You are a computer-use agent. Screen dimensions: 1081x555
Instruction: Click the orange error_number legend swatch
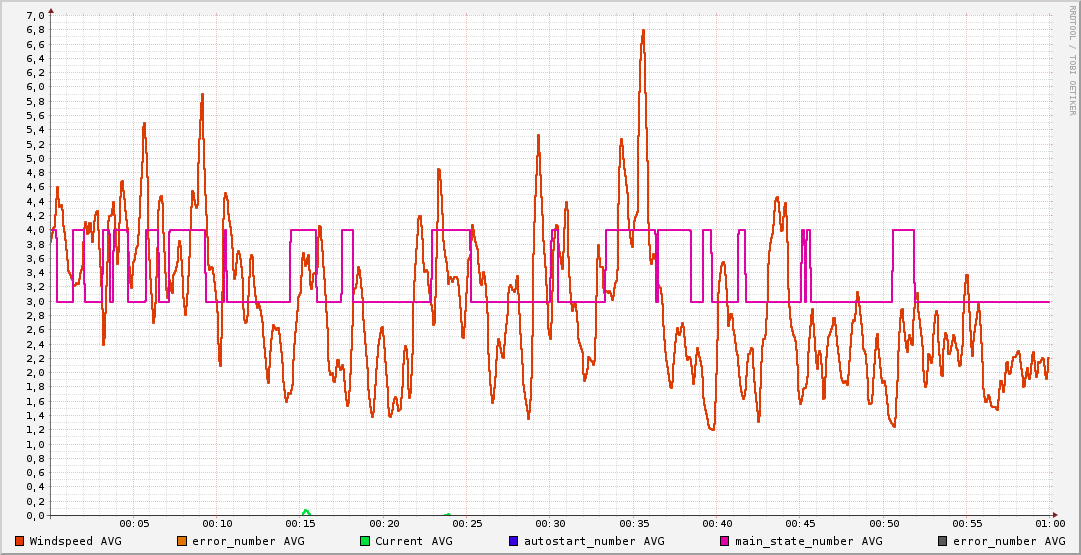[x=182, y=541]
